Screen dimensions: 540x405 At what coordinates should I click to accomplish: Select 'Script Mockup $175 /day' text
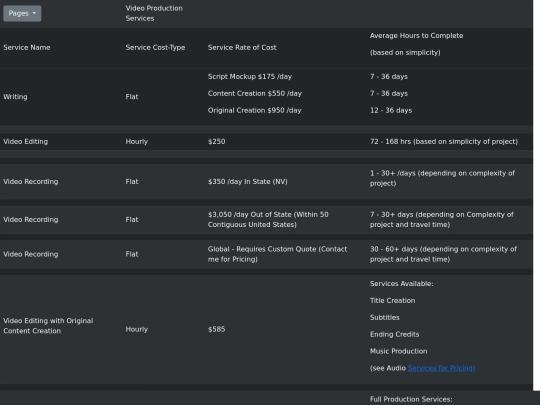250,77
